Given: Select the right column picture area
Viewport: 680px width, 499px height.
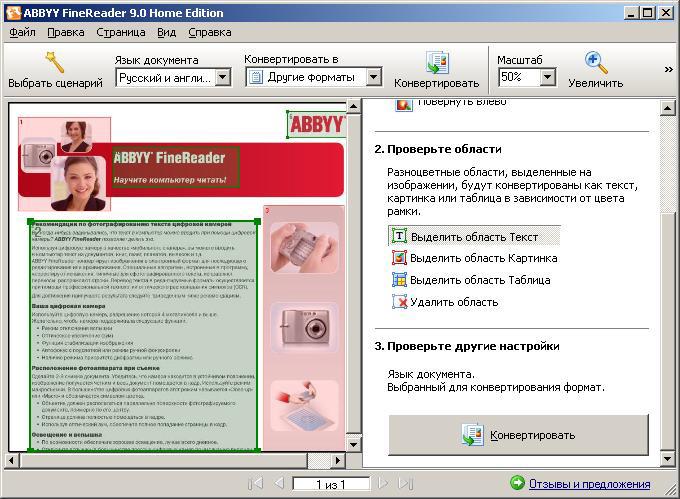Looking at the screenshot, I should [x=304, y=328].
